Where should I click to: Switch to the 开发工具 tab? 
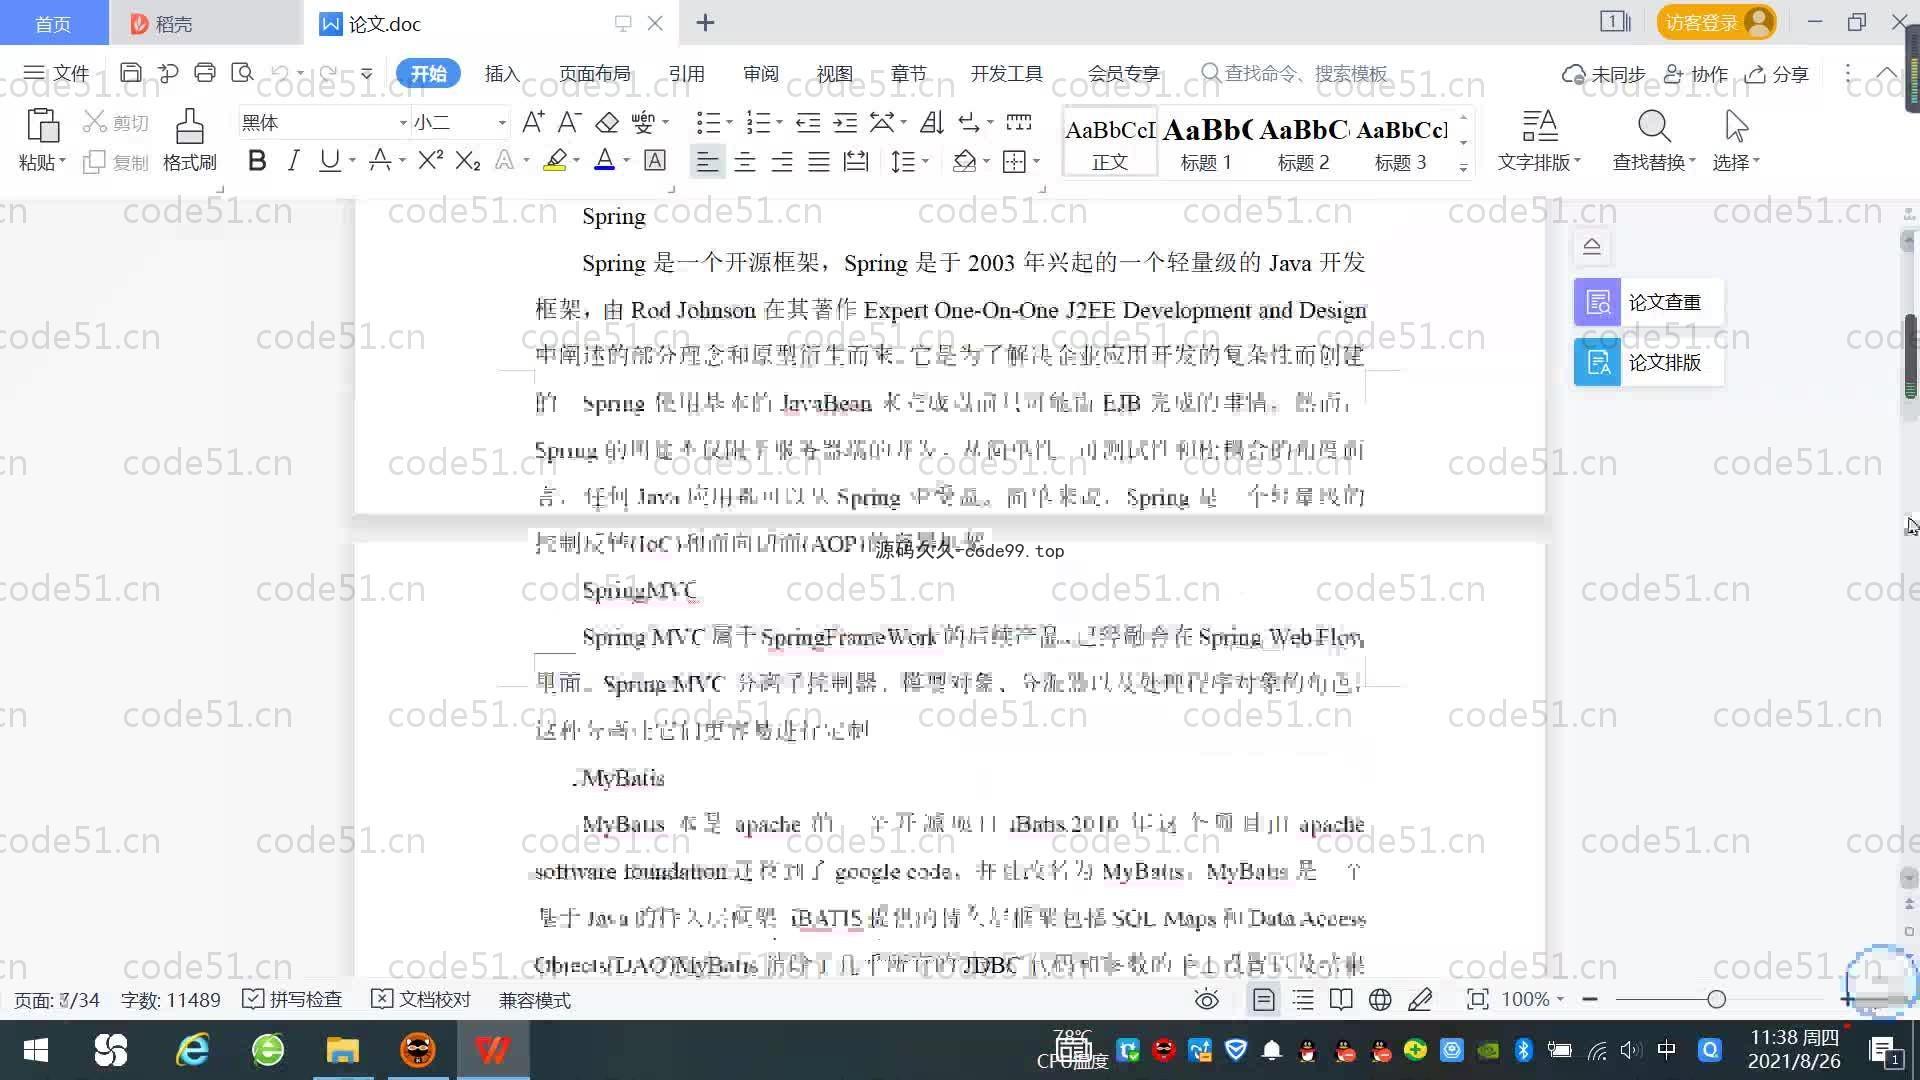pyautogui.click(x=1007, y=74)
